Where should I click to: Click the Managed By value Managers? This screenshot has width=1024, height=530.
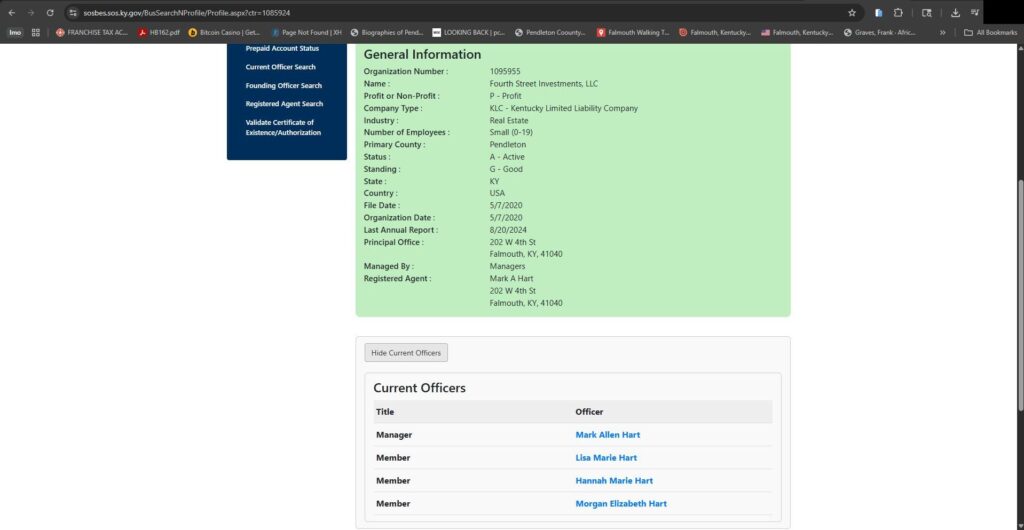507,266
